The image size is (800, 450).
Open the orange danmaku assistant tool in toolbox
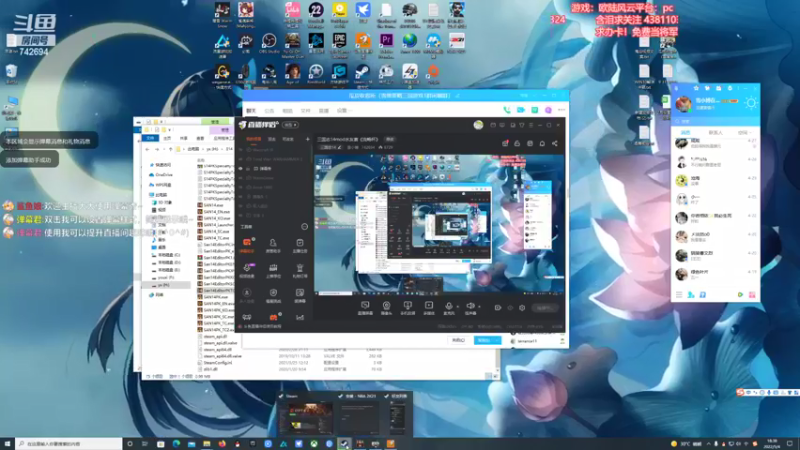[x=247, y=244]
